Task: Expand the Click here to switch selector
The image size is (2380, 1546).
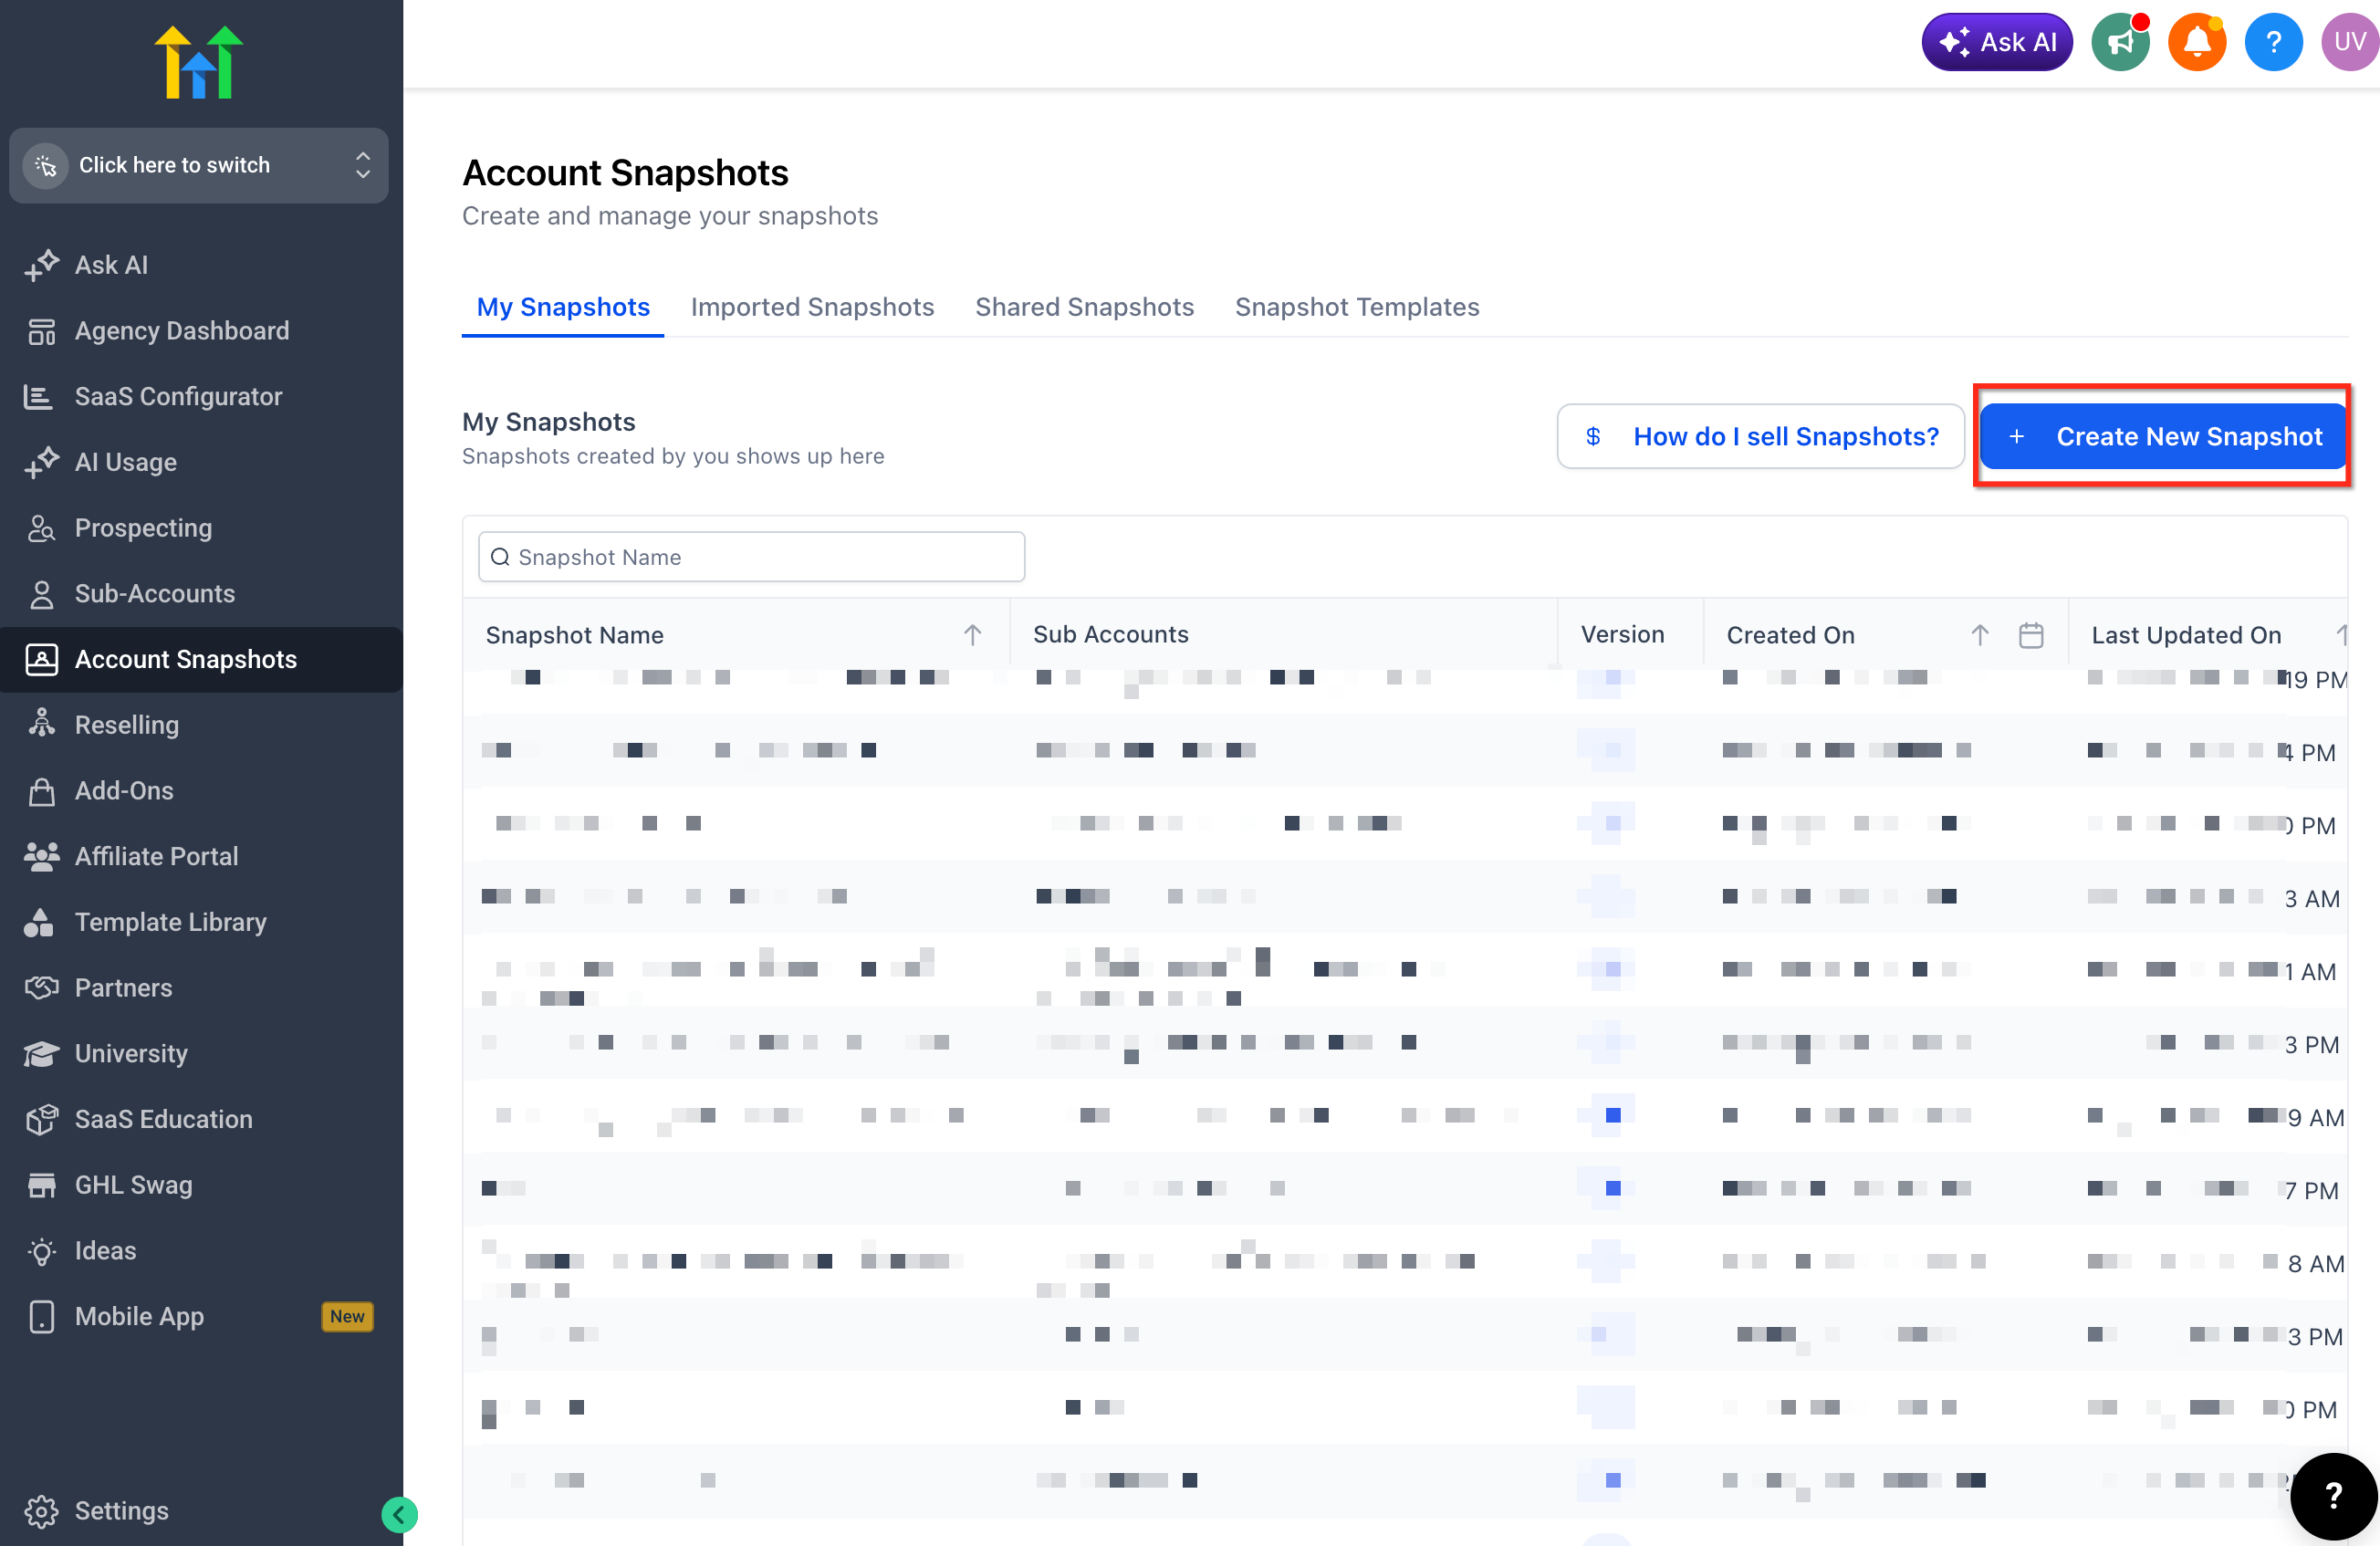Action: (199, 165)
